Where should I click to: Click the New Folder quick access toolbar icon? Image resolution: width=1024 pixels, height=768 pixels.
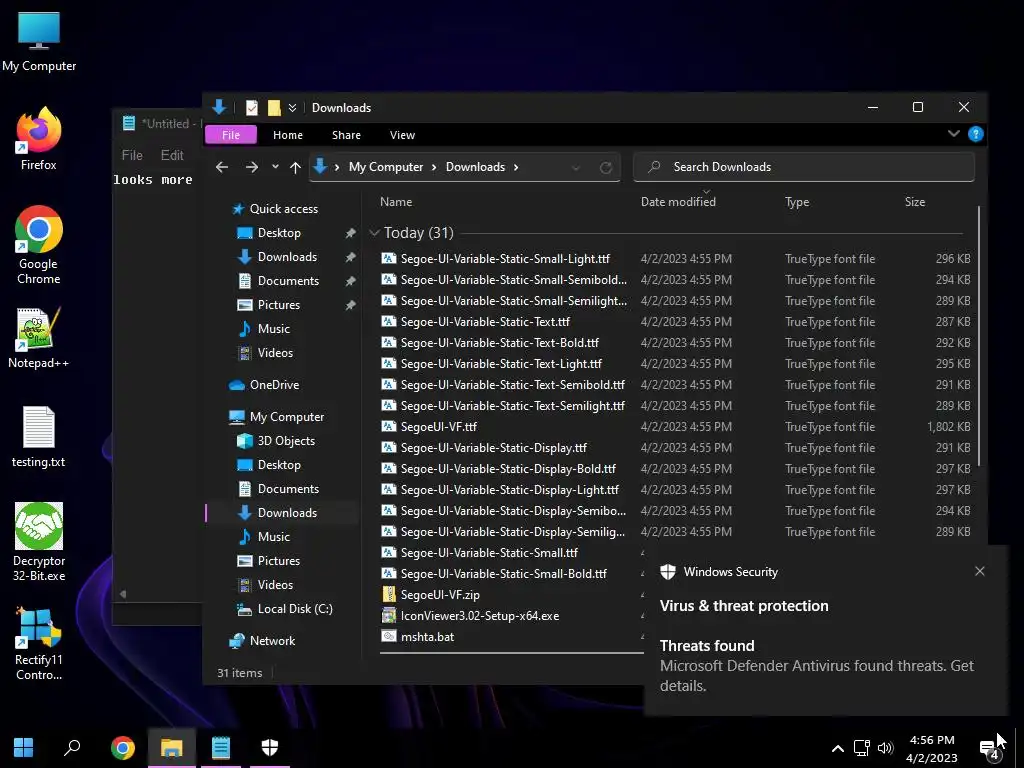tap(274, 108)
